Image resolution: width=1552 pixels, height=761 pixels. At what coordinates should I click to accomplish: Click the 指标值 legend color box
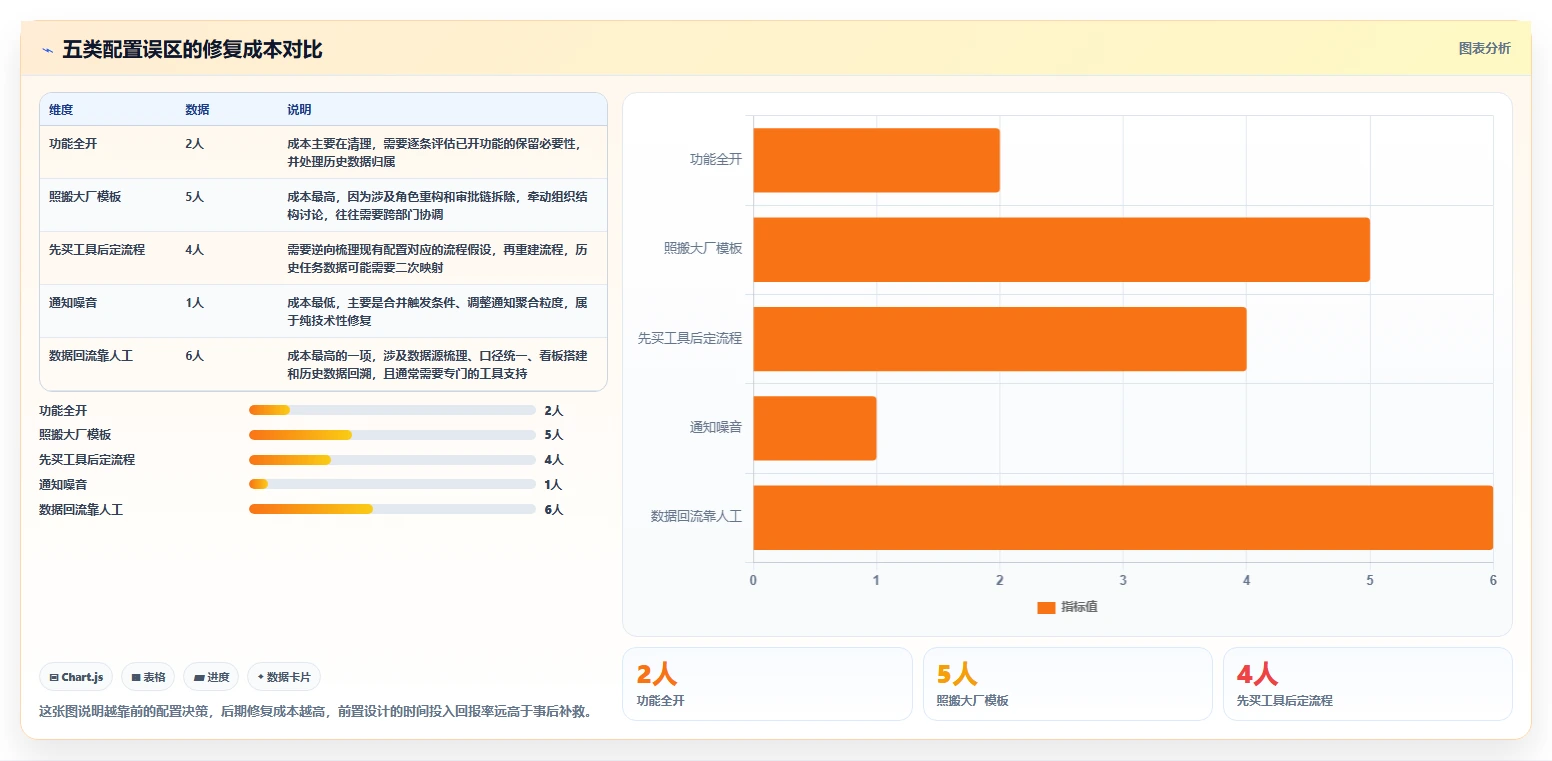pos(1046,608)
